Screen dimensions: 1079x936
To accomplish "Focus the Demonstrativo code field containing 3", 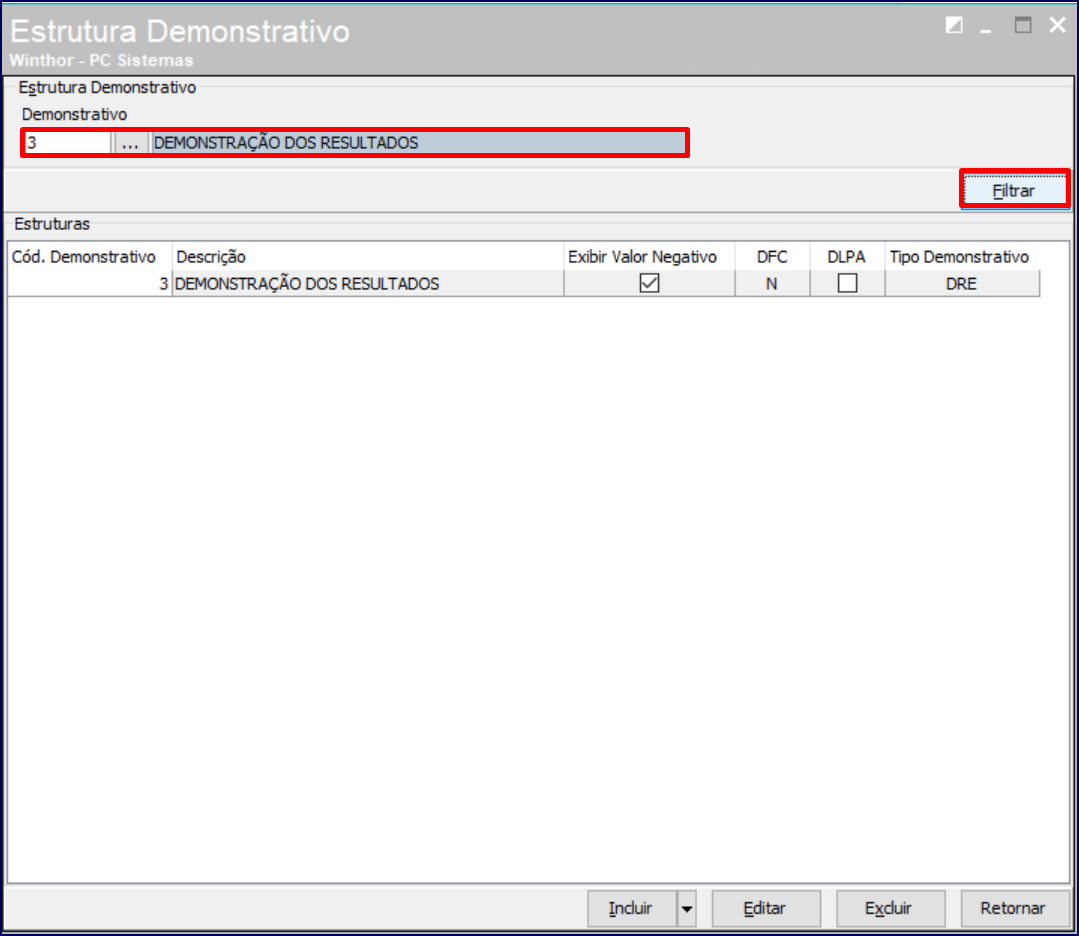I will pos(67,143).
